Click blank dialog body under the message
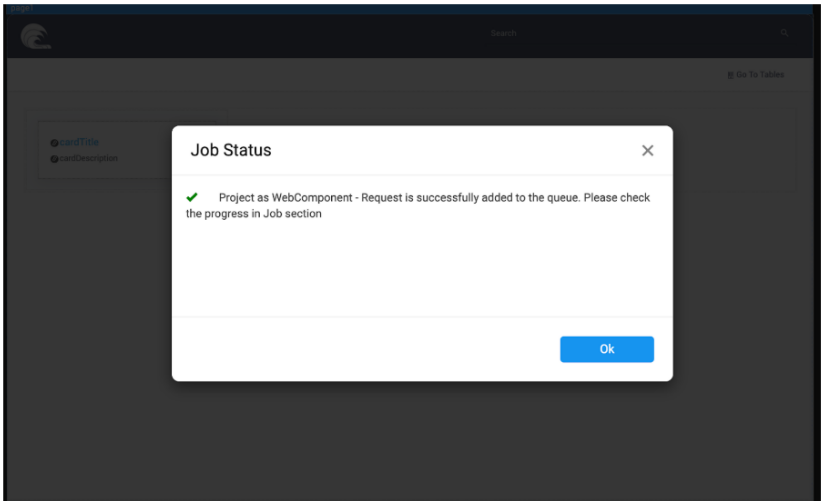Viewport: 825px width, 502px height. 420,270
